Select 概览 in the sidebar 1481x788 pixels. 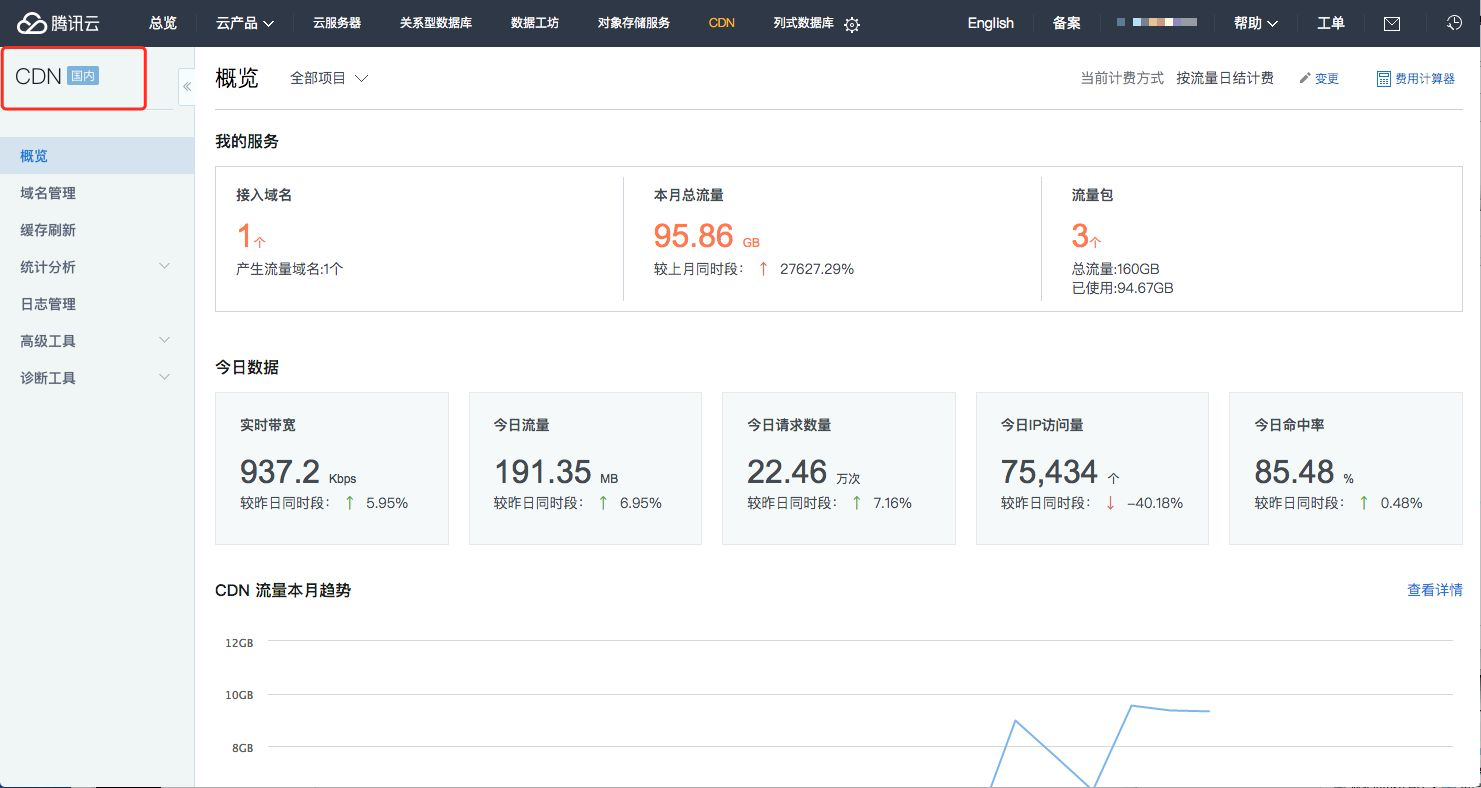coord(97,156)
